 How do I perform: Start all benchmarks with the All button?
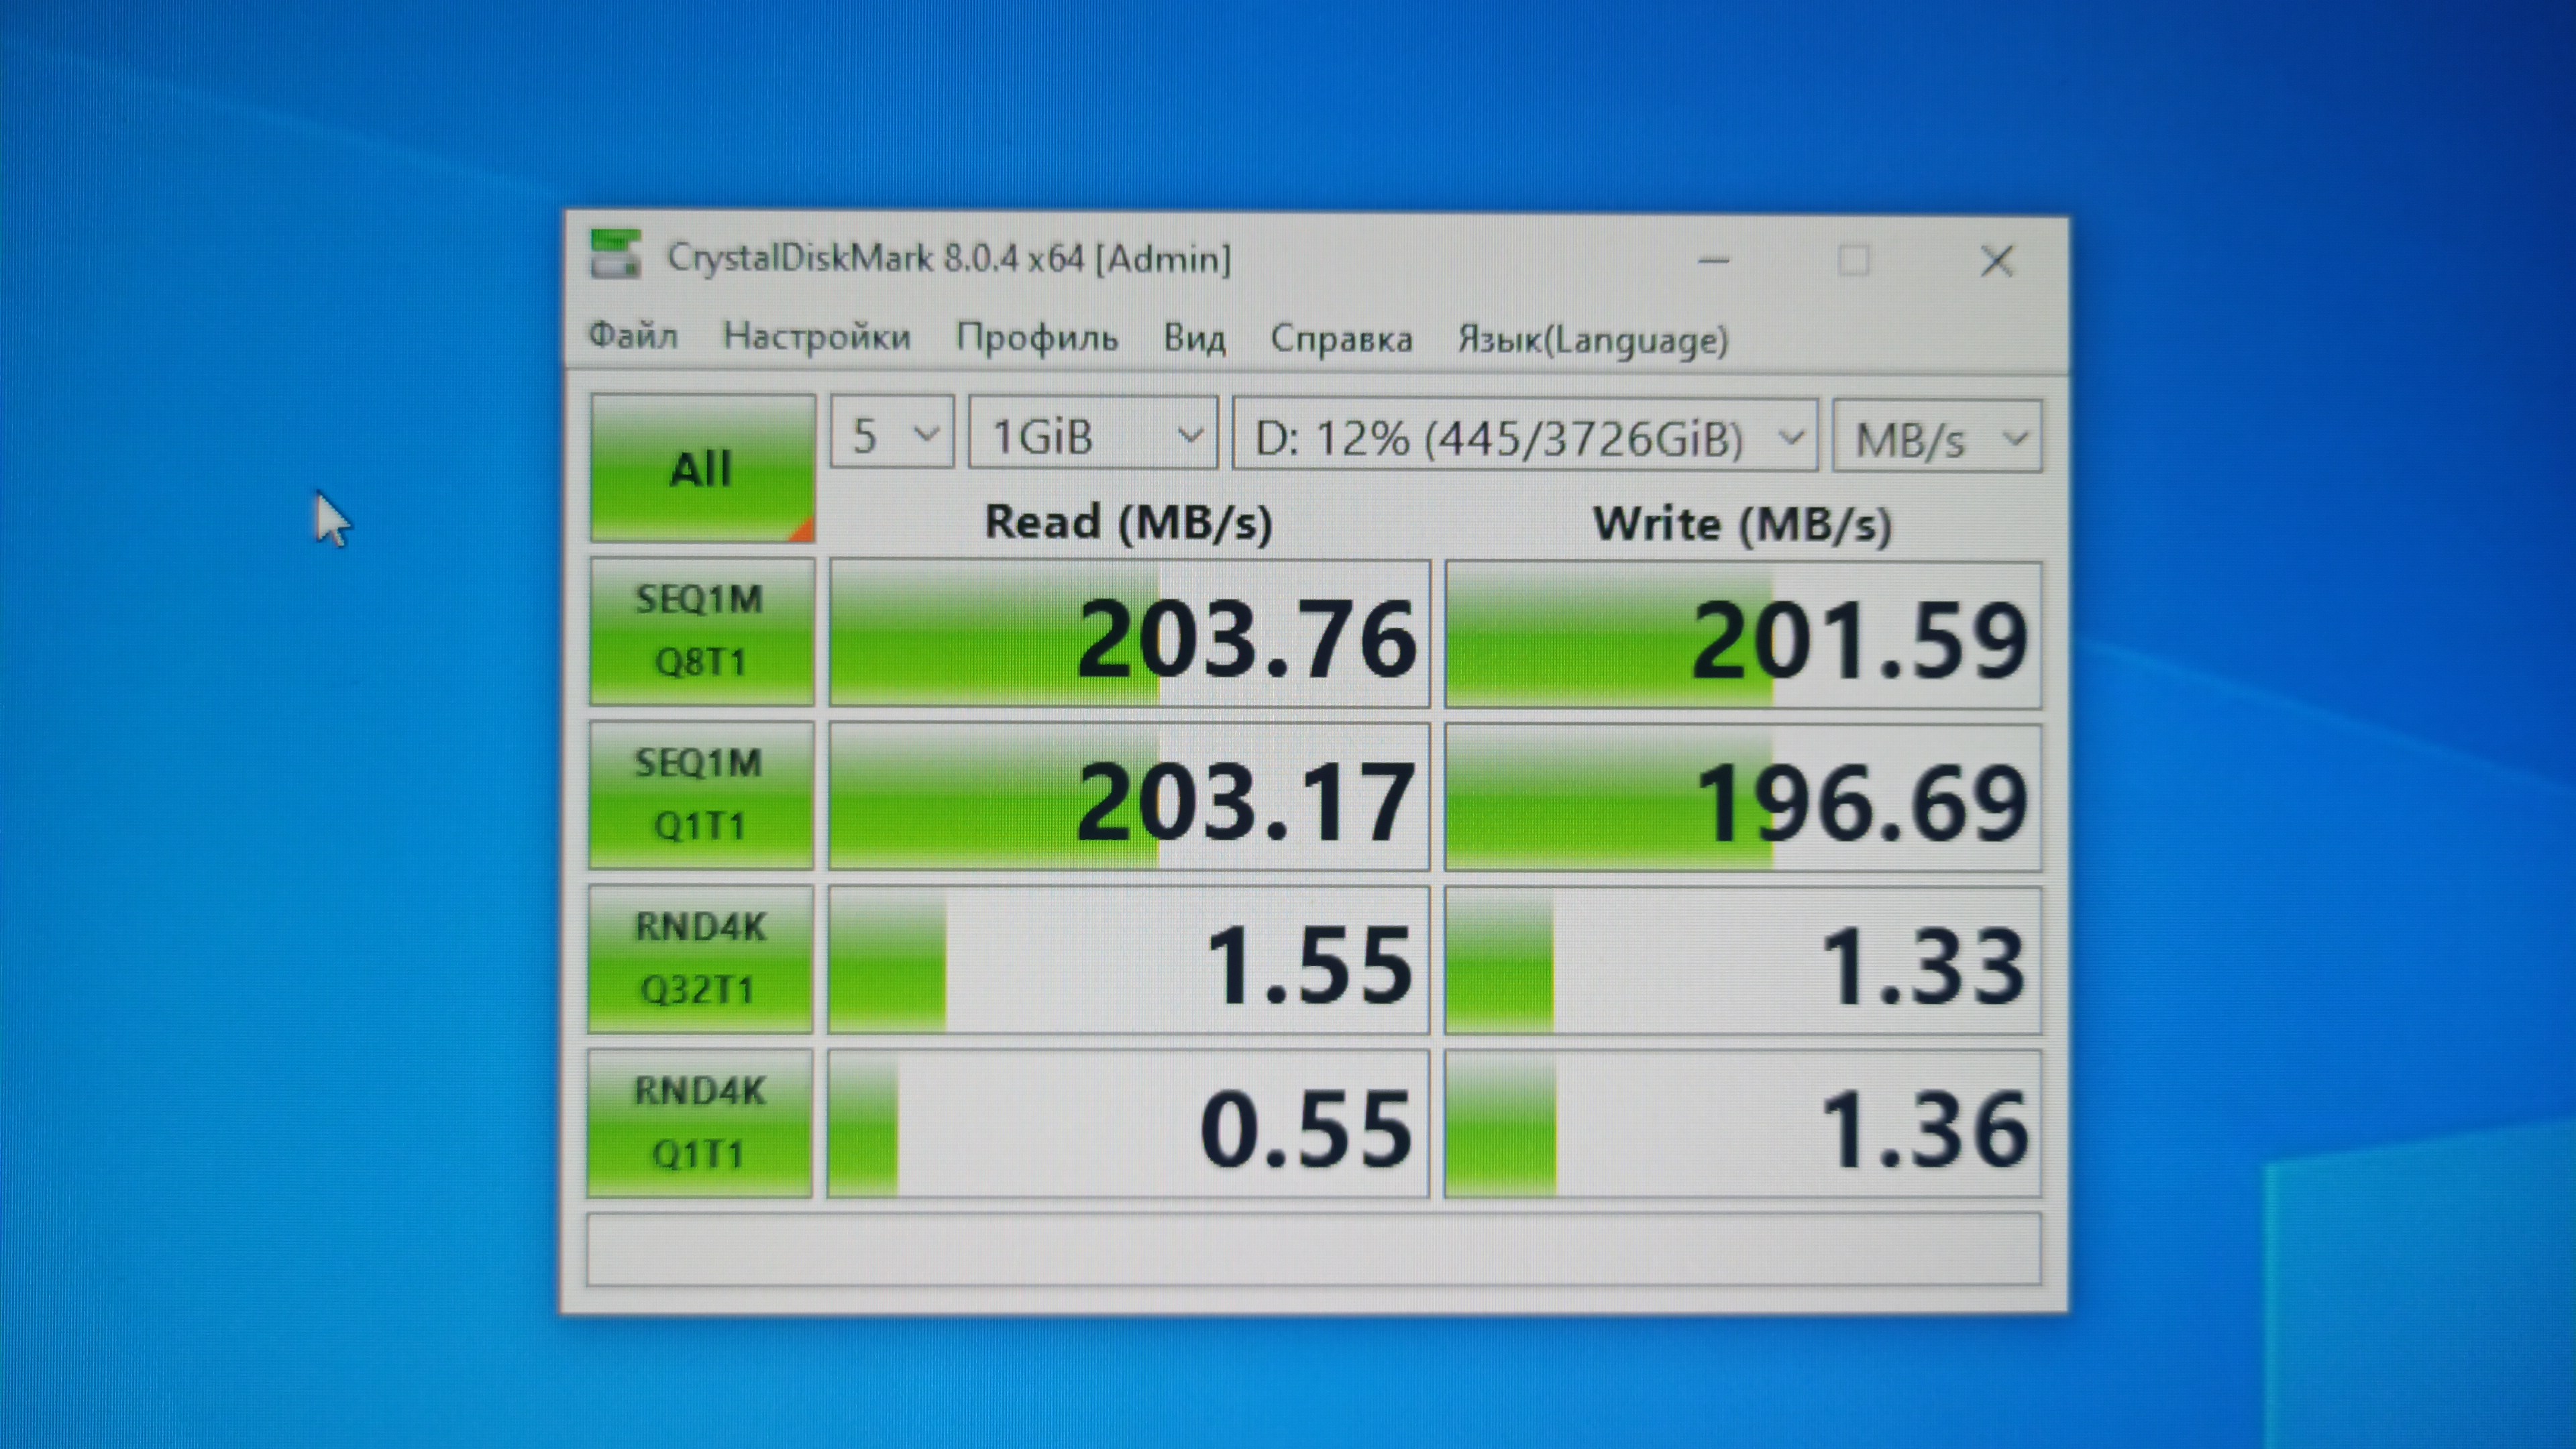tap(702, 468)
